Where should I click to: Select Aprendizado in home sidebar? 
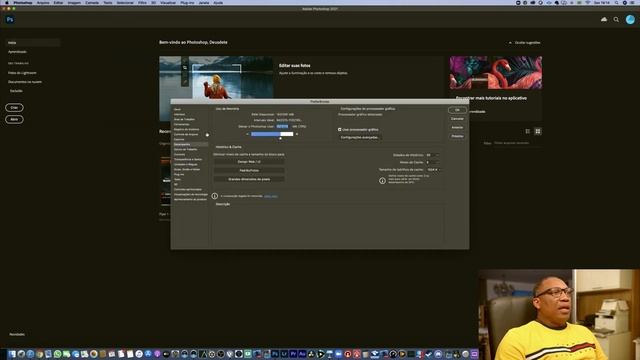[17, 52]
